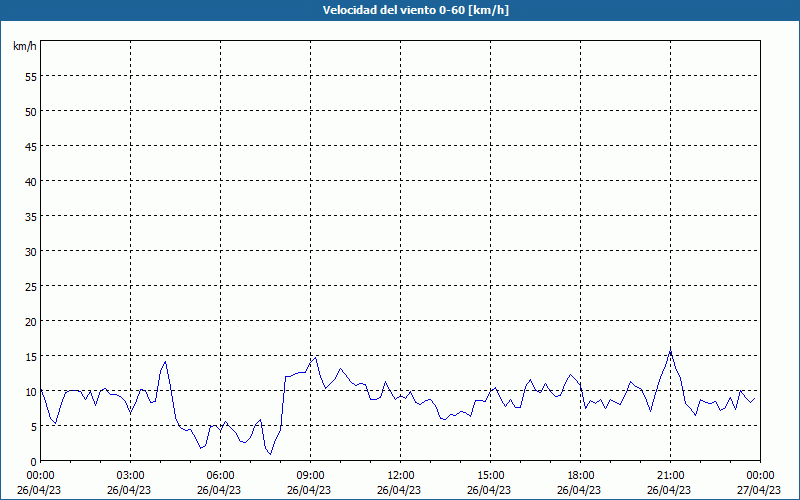800x500 pixels.
Task: Click the 40 value on y-axis
Action: pos(31,182)
